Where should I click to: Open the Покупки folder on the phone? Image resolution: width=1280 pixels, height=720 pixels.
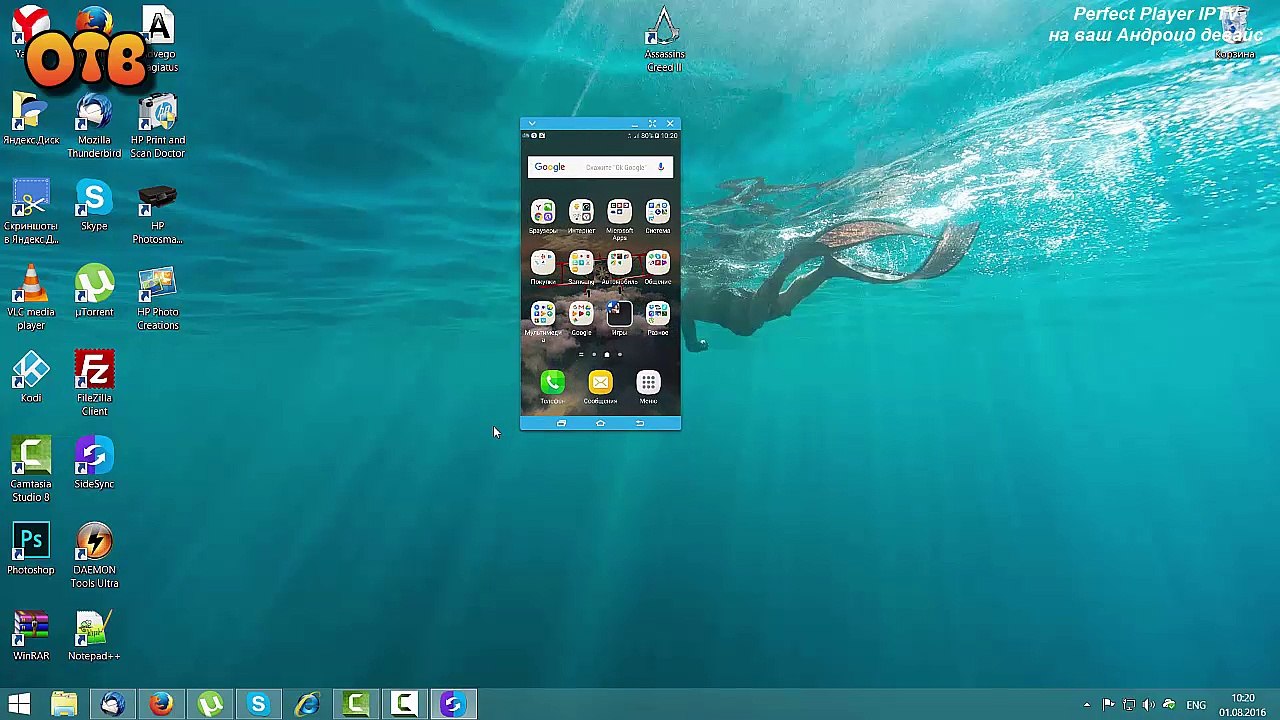coord(543,267)
